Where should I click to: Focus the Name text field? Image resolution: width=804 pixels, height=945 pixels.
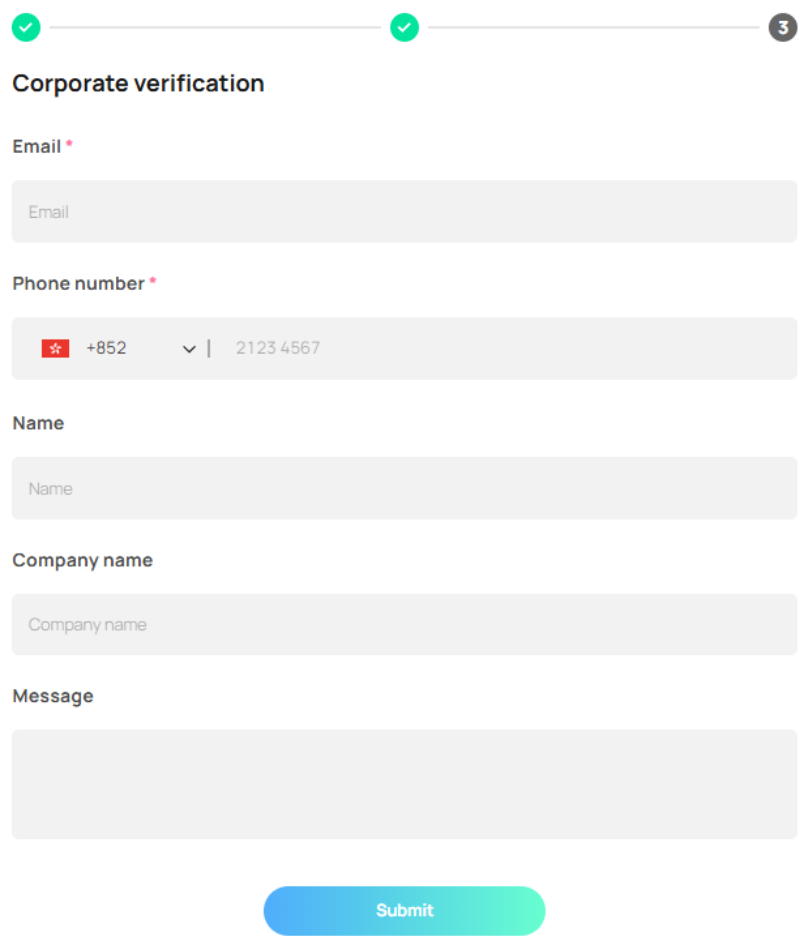[x=404, y=488]
